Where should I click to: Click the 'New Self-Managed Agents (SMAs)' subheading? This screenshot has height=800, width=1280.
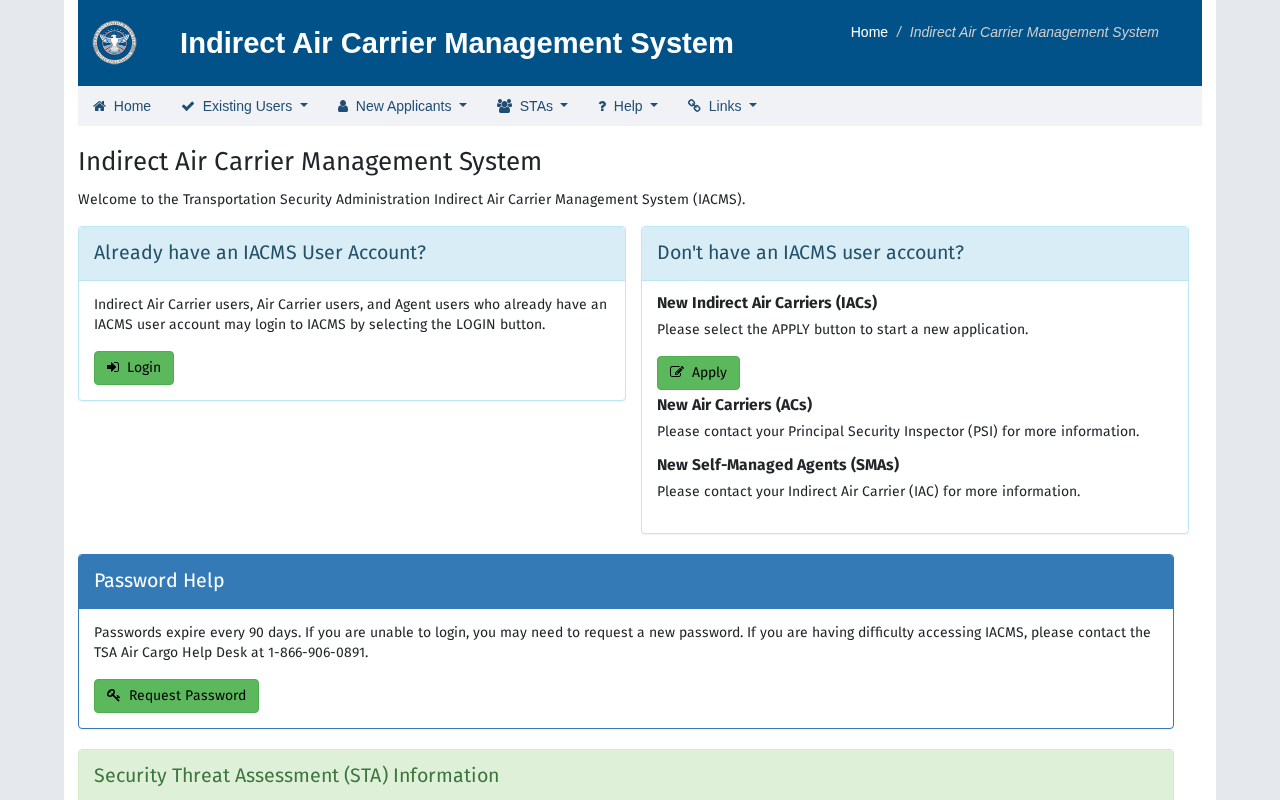(778, 465)
